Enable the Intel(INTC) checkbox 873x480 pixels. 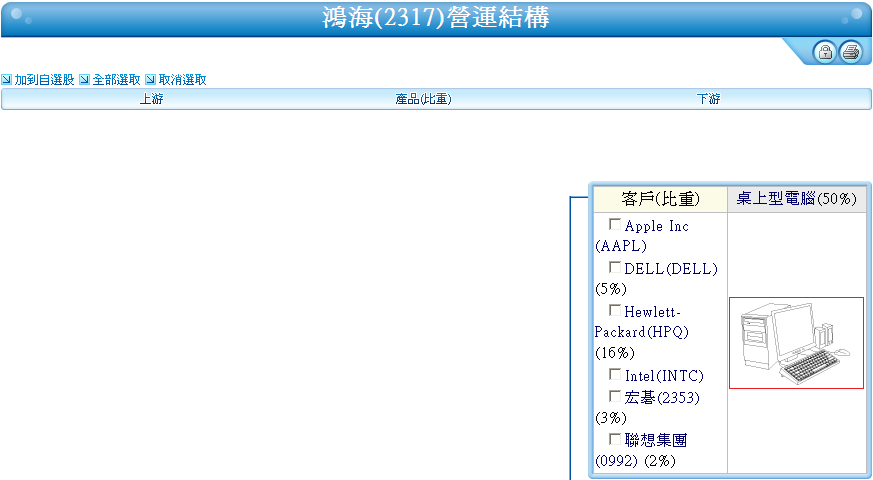coord(615,374)
